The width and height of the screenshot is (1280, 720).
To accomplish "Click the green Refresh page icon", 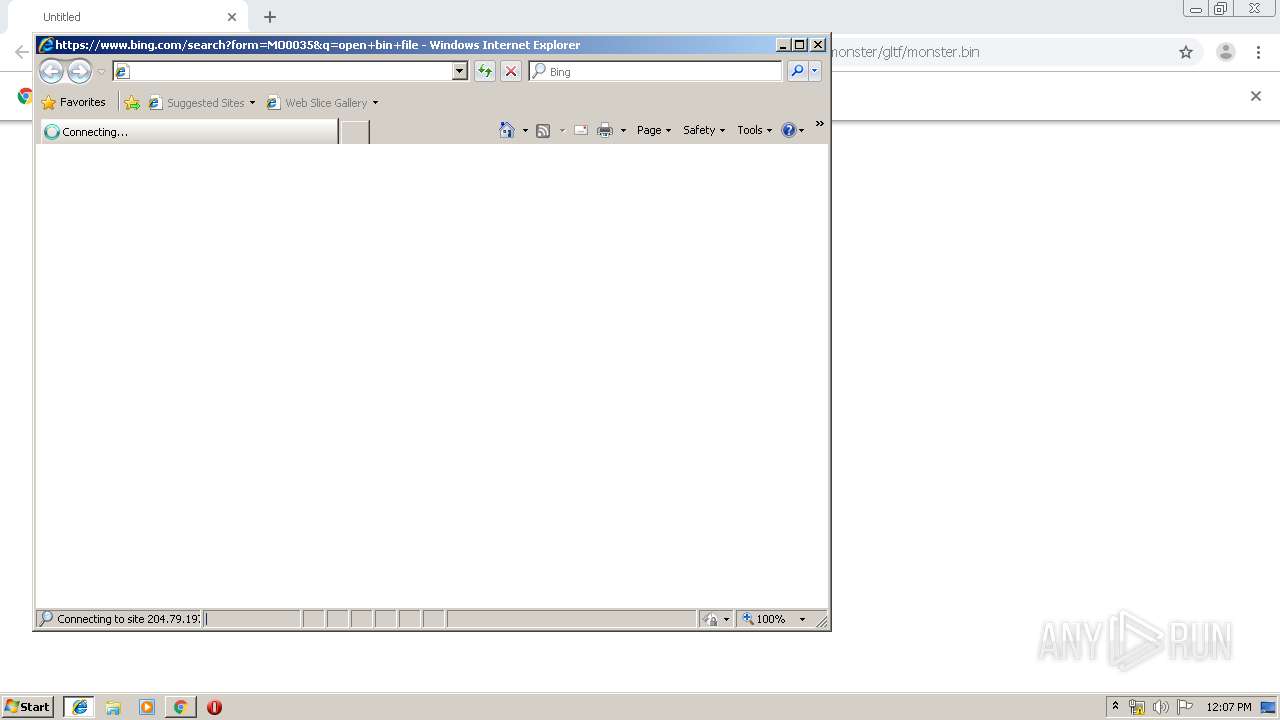I will click(x=485, y=71).
